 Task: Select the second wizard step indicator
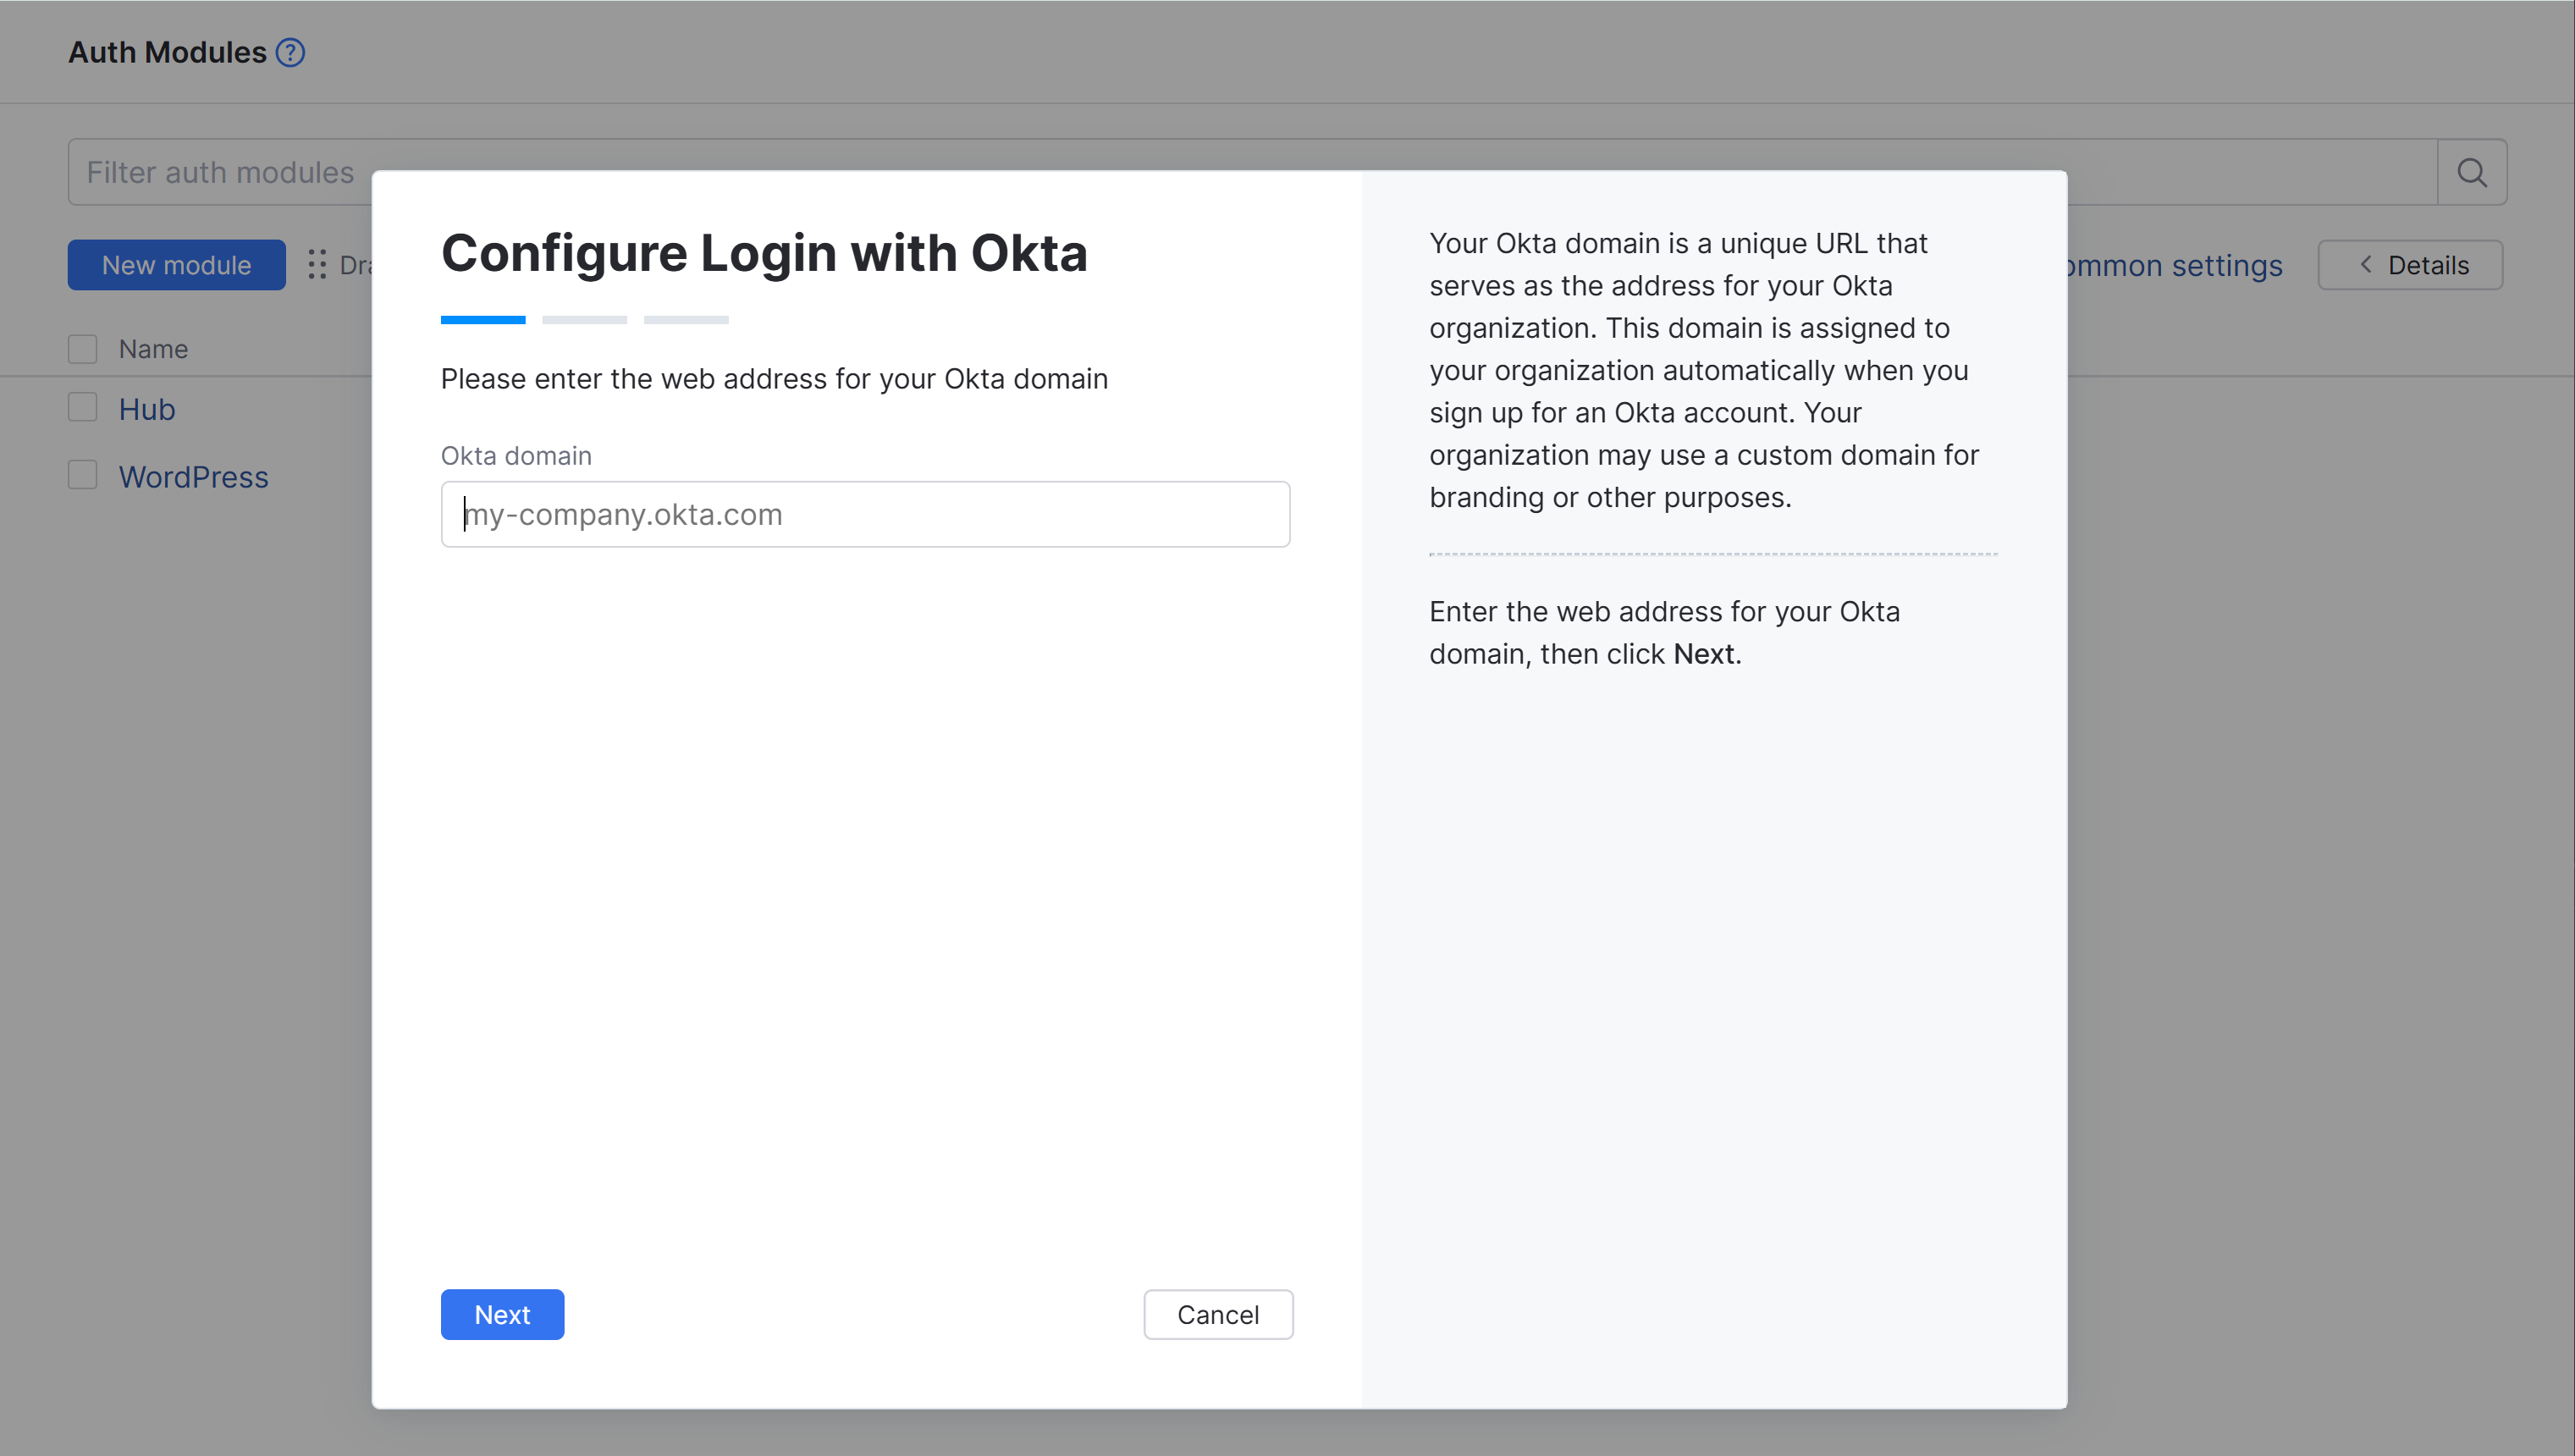click(584, 320)
